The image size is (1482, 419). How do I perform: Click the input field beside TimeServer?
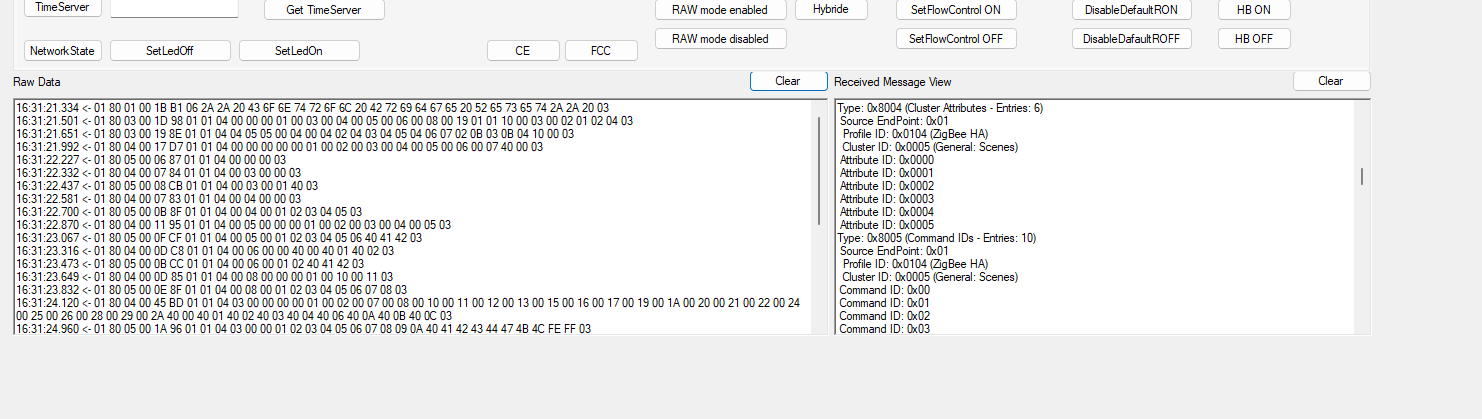(x=174, y=8)
